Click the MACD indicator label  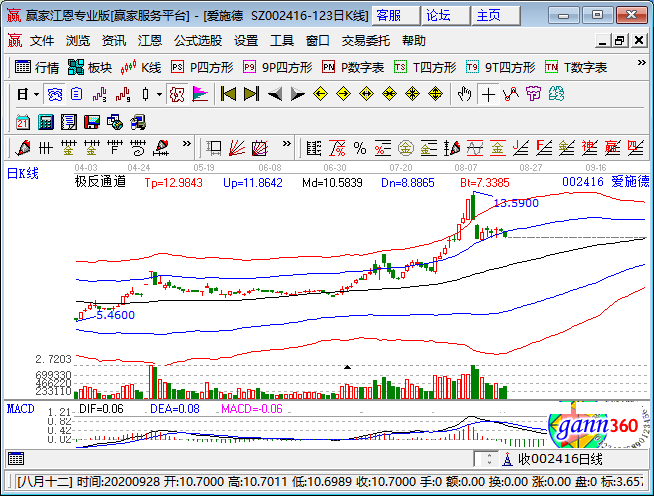[x=20, y=409]
